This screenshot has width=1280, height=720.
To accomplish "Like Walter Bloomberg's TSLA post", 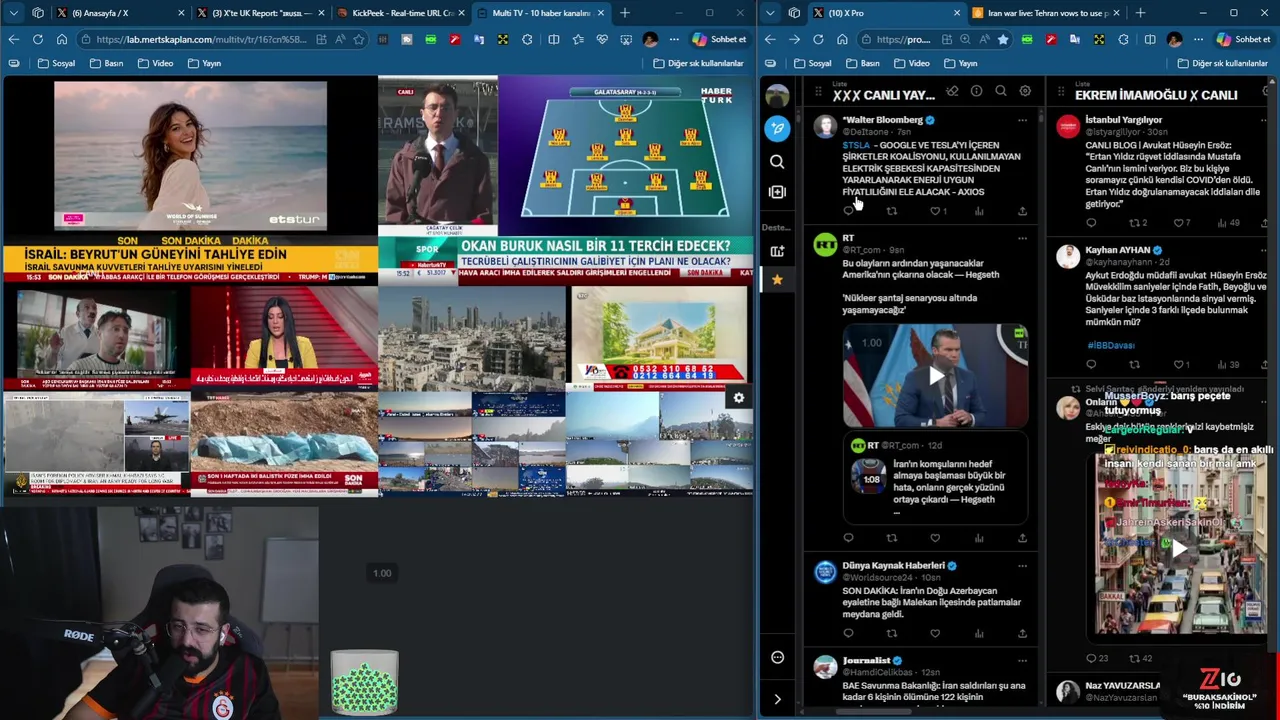I will tap(935, 211).
